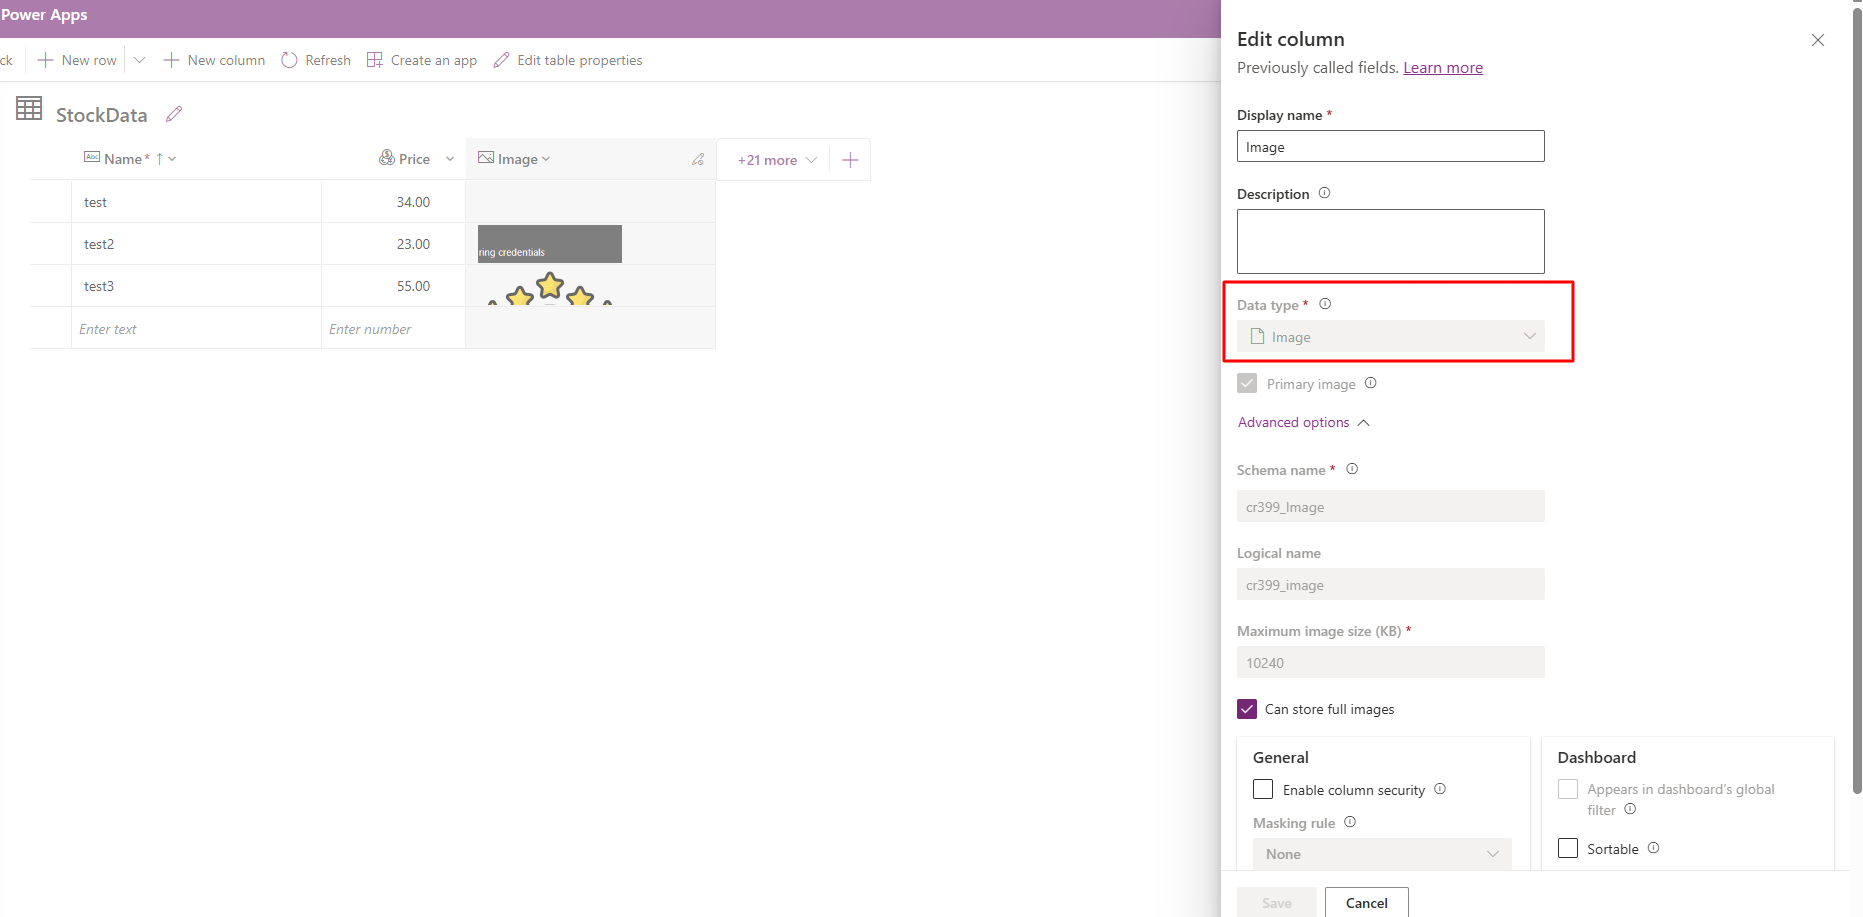Viewport: 1863px width, 917px height.
Task: Collapse the Advanced options section
Action: [1304, 423]
